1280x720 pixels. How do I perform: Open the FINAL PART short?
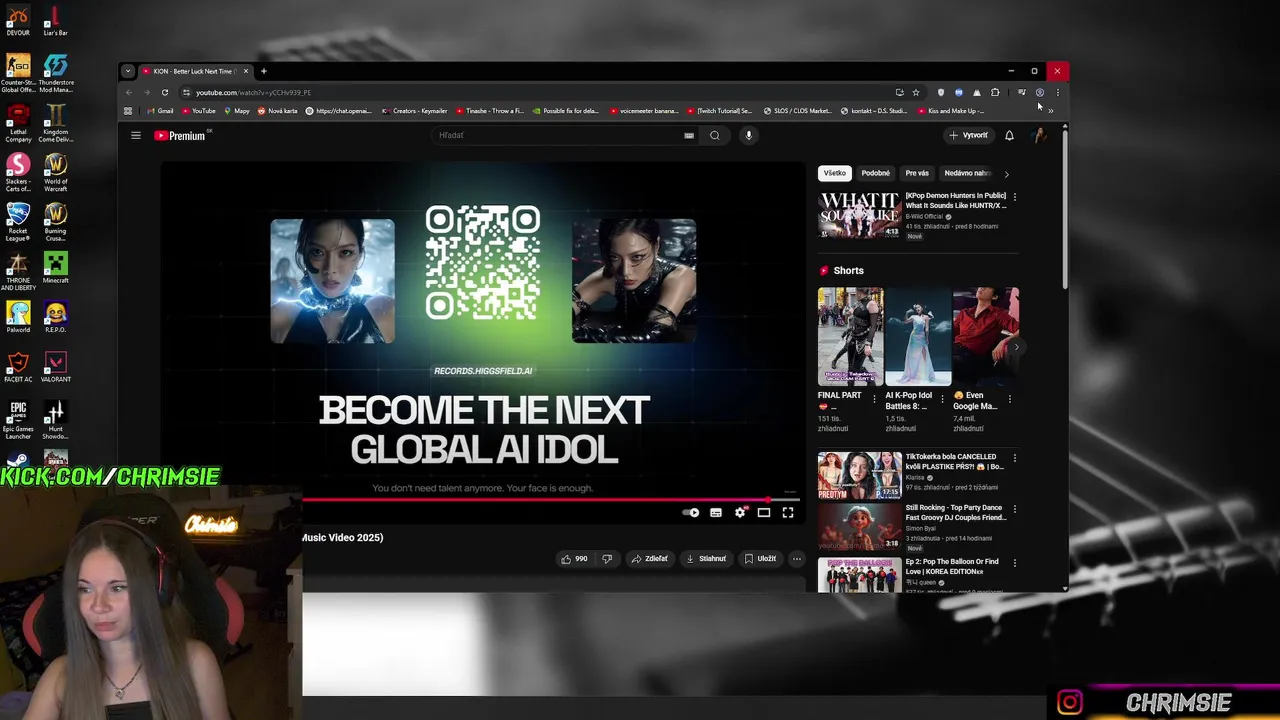tap(850, 336)
